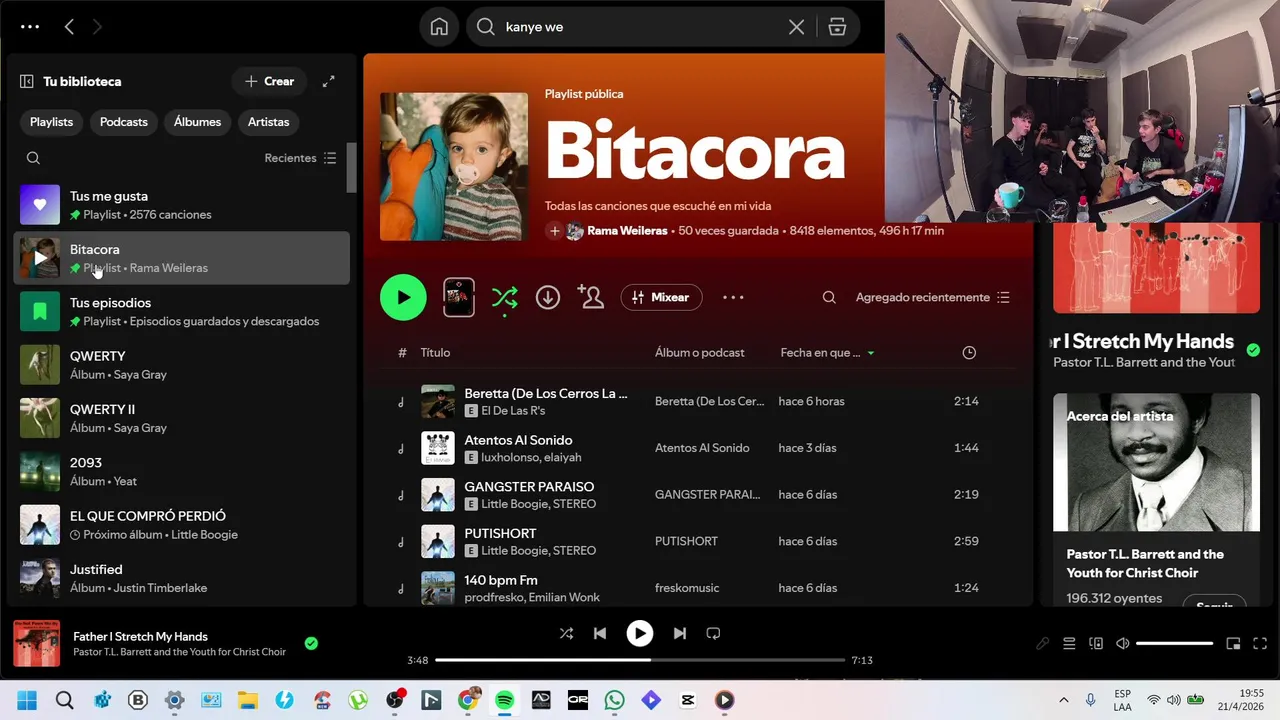Open Rama Weileras profile link

pos(627,231)
